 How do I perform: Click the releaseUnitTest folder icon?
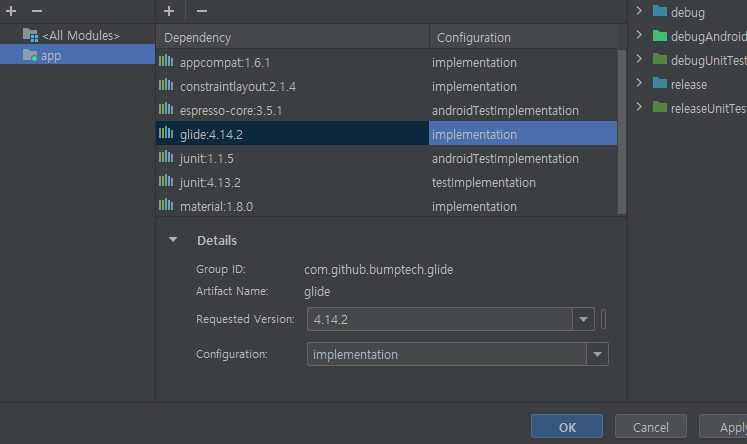[660, 107]
